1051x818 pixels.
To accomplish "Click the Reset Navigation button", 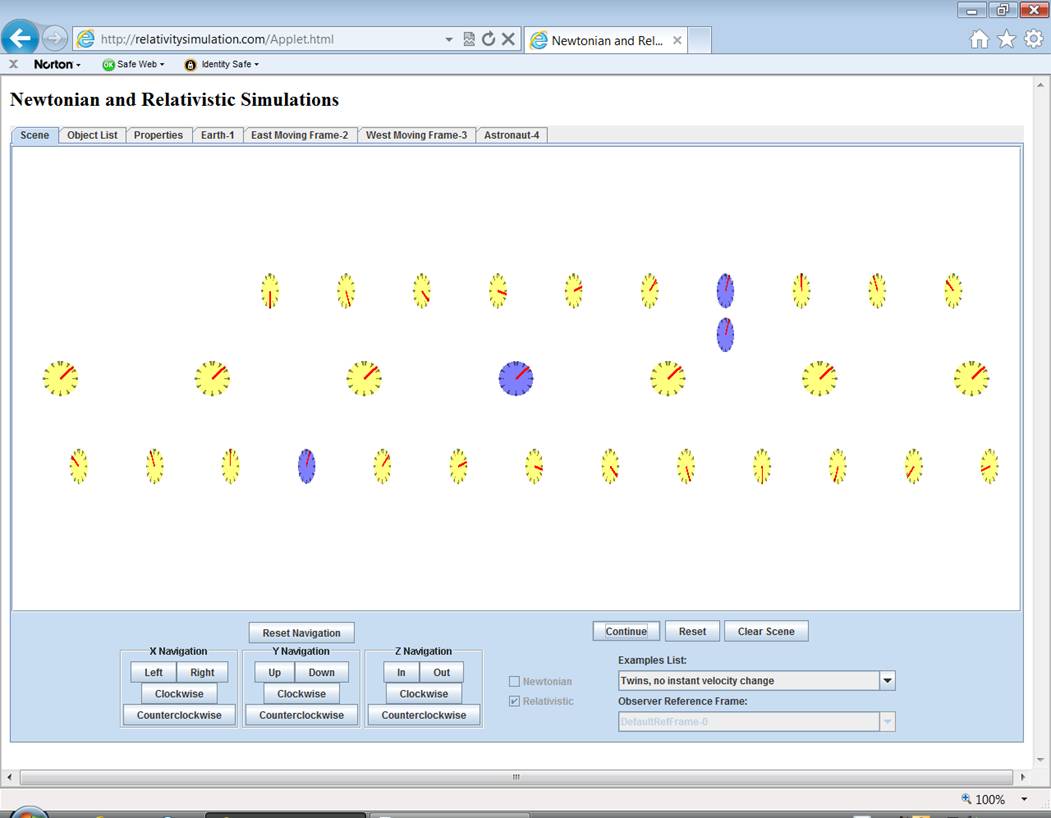I will (x=301, y=633).
